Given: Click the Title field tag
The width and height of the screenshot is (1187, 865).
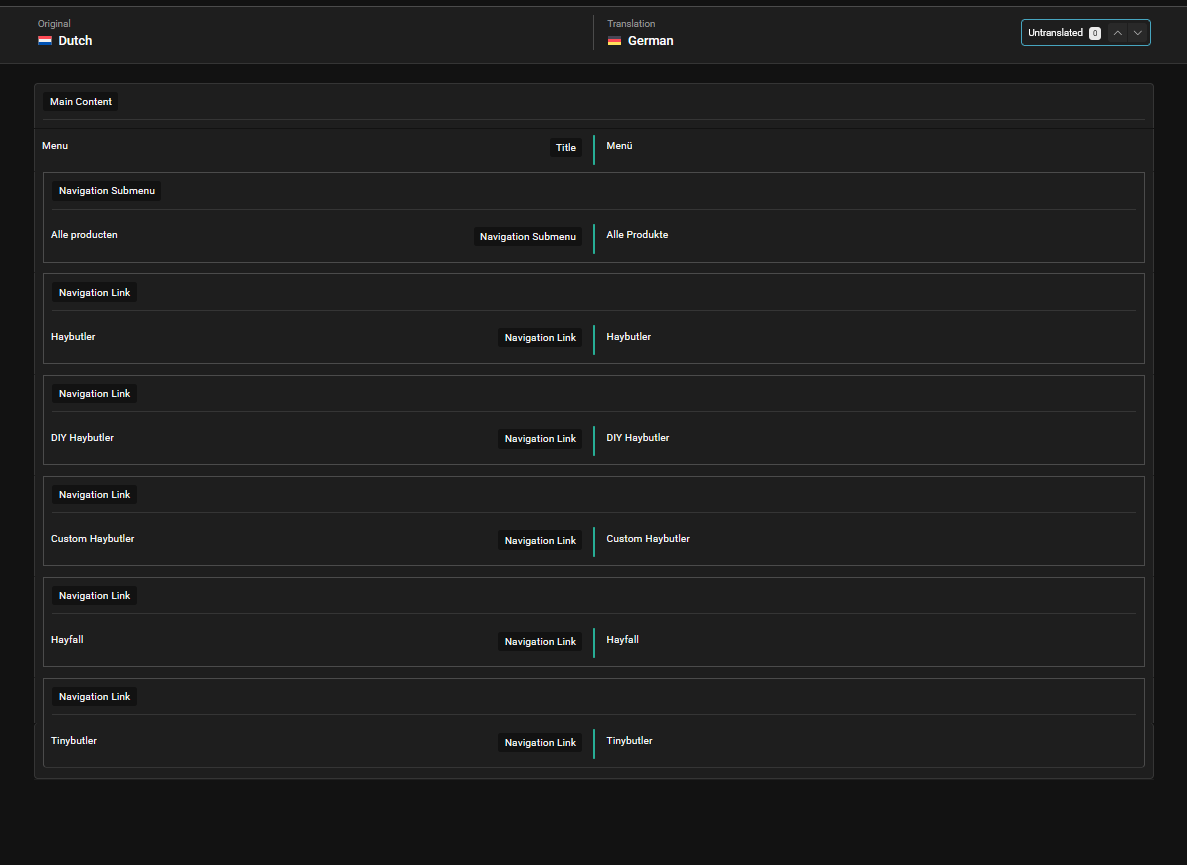Looking at the screenshot, I should pyautogui.click(x=565, y=148).
